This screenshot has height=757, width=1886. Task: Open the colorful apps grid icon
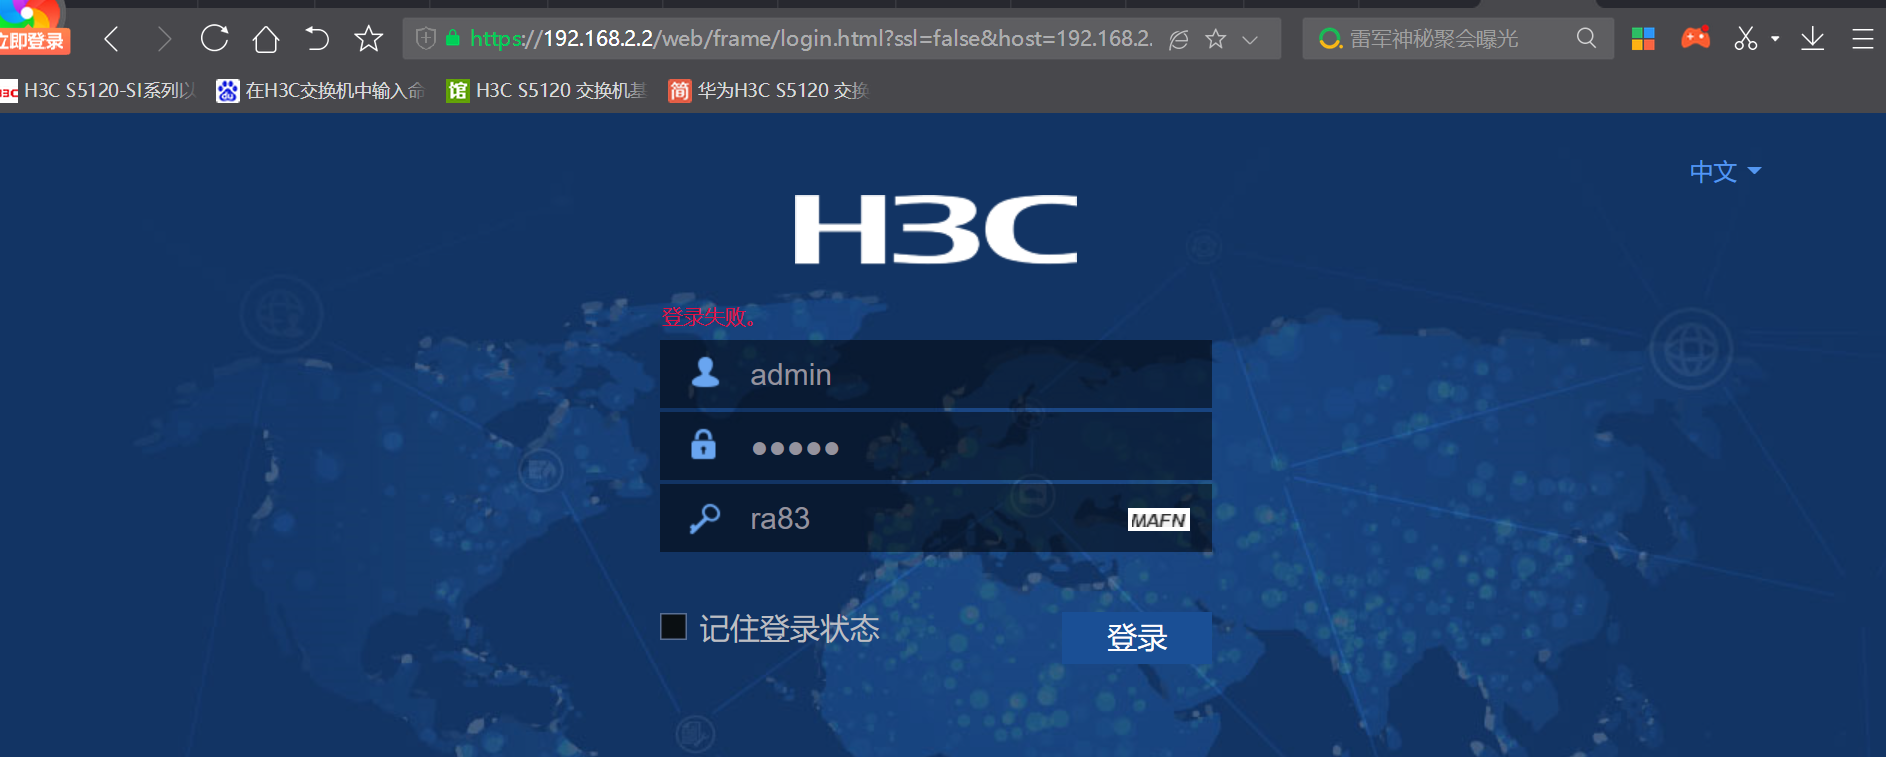point(1643,39)
